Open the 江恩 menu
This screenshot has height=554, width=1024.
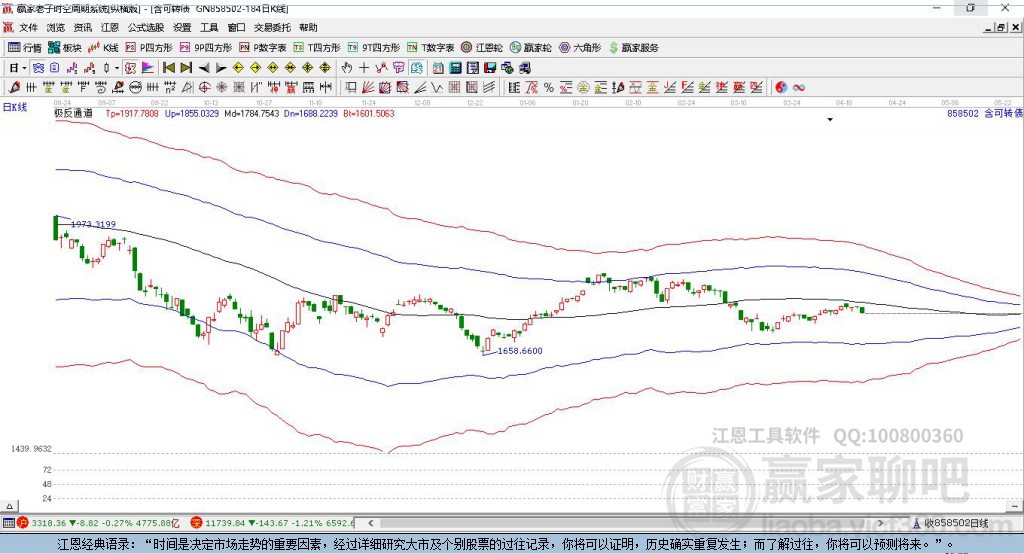(110, 27)
